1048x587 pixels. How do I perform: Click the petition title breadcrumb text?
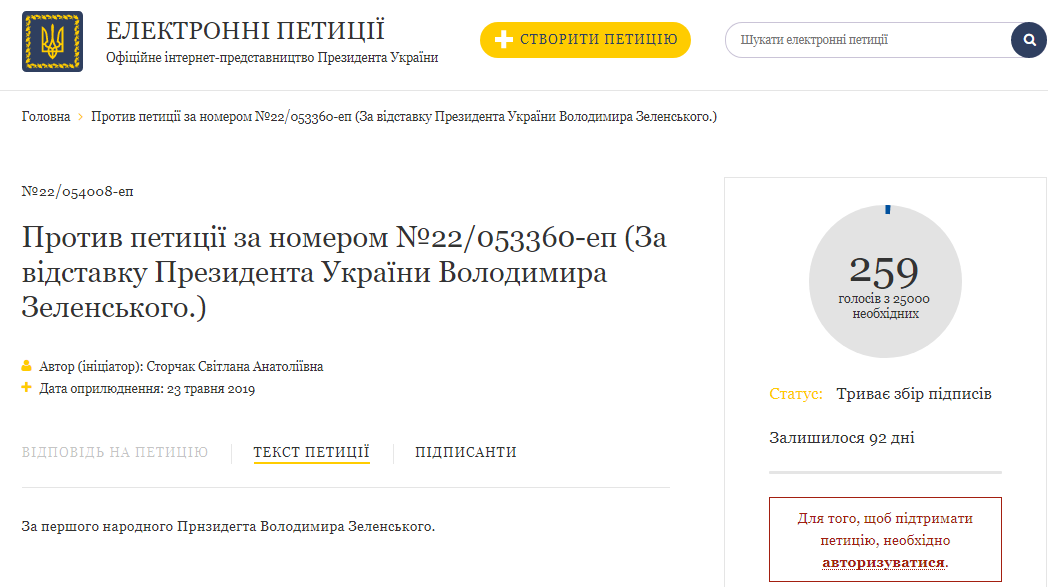click(x=404, y=117)
